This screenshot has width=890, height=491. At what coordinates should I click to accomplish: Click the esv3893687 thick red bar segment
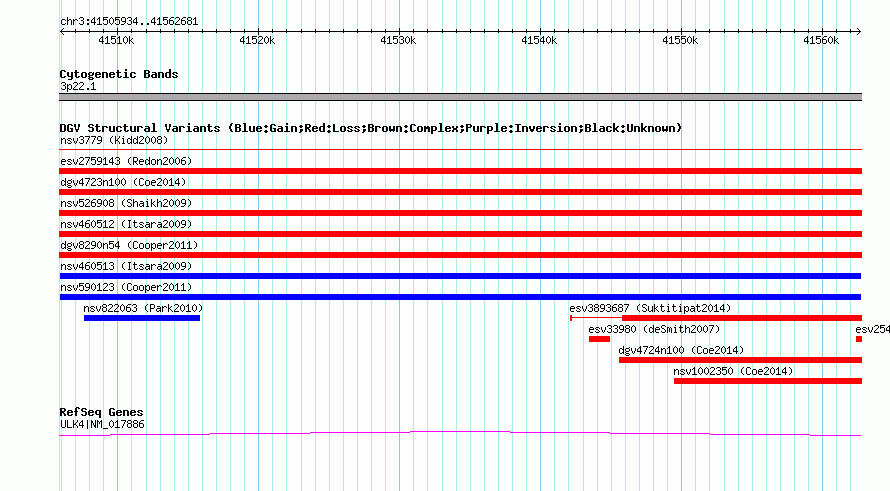pos(742,318)
